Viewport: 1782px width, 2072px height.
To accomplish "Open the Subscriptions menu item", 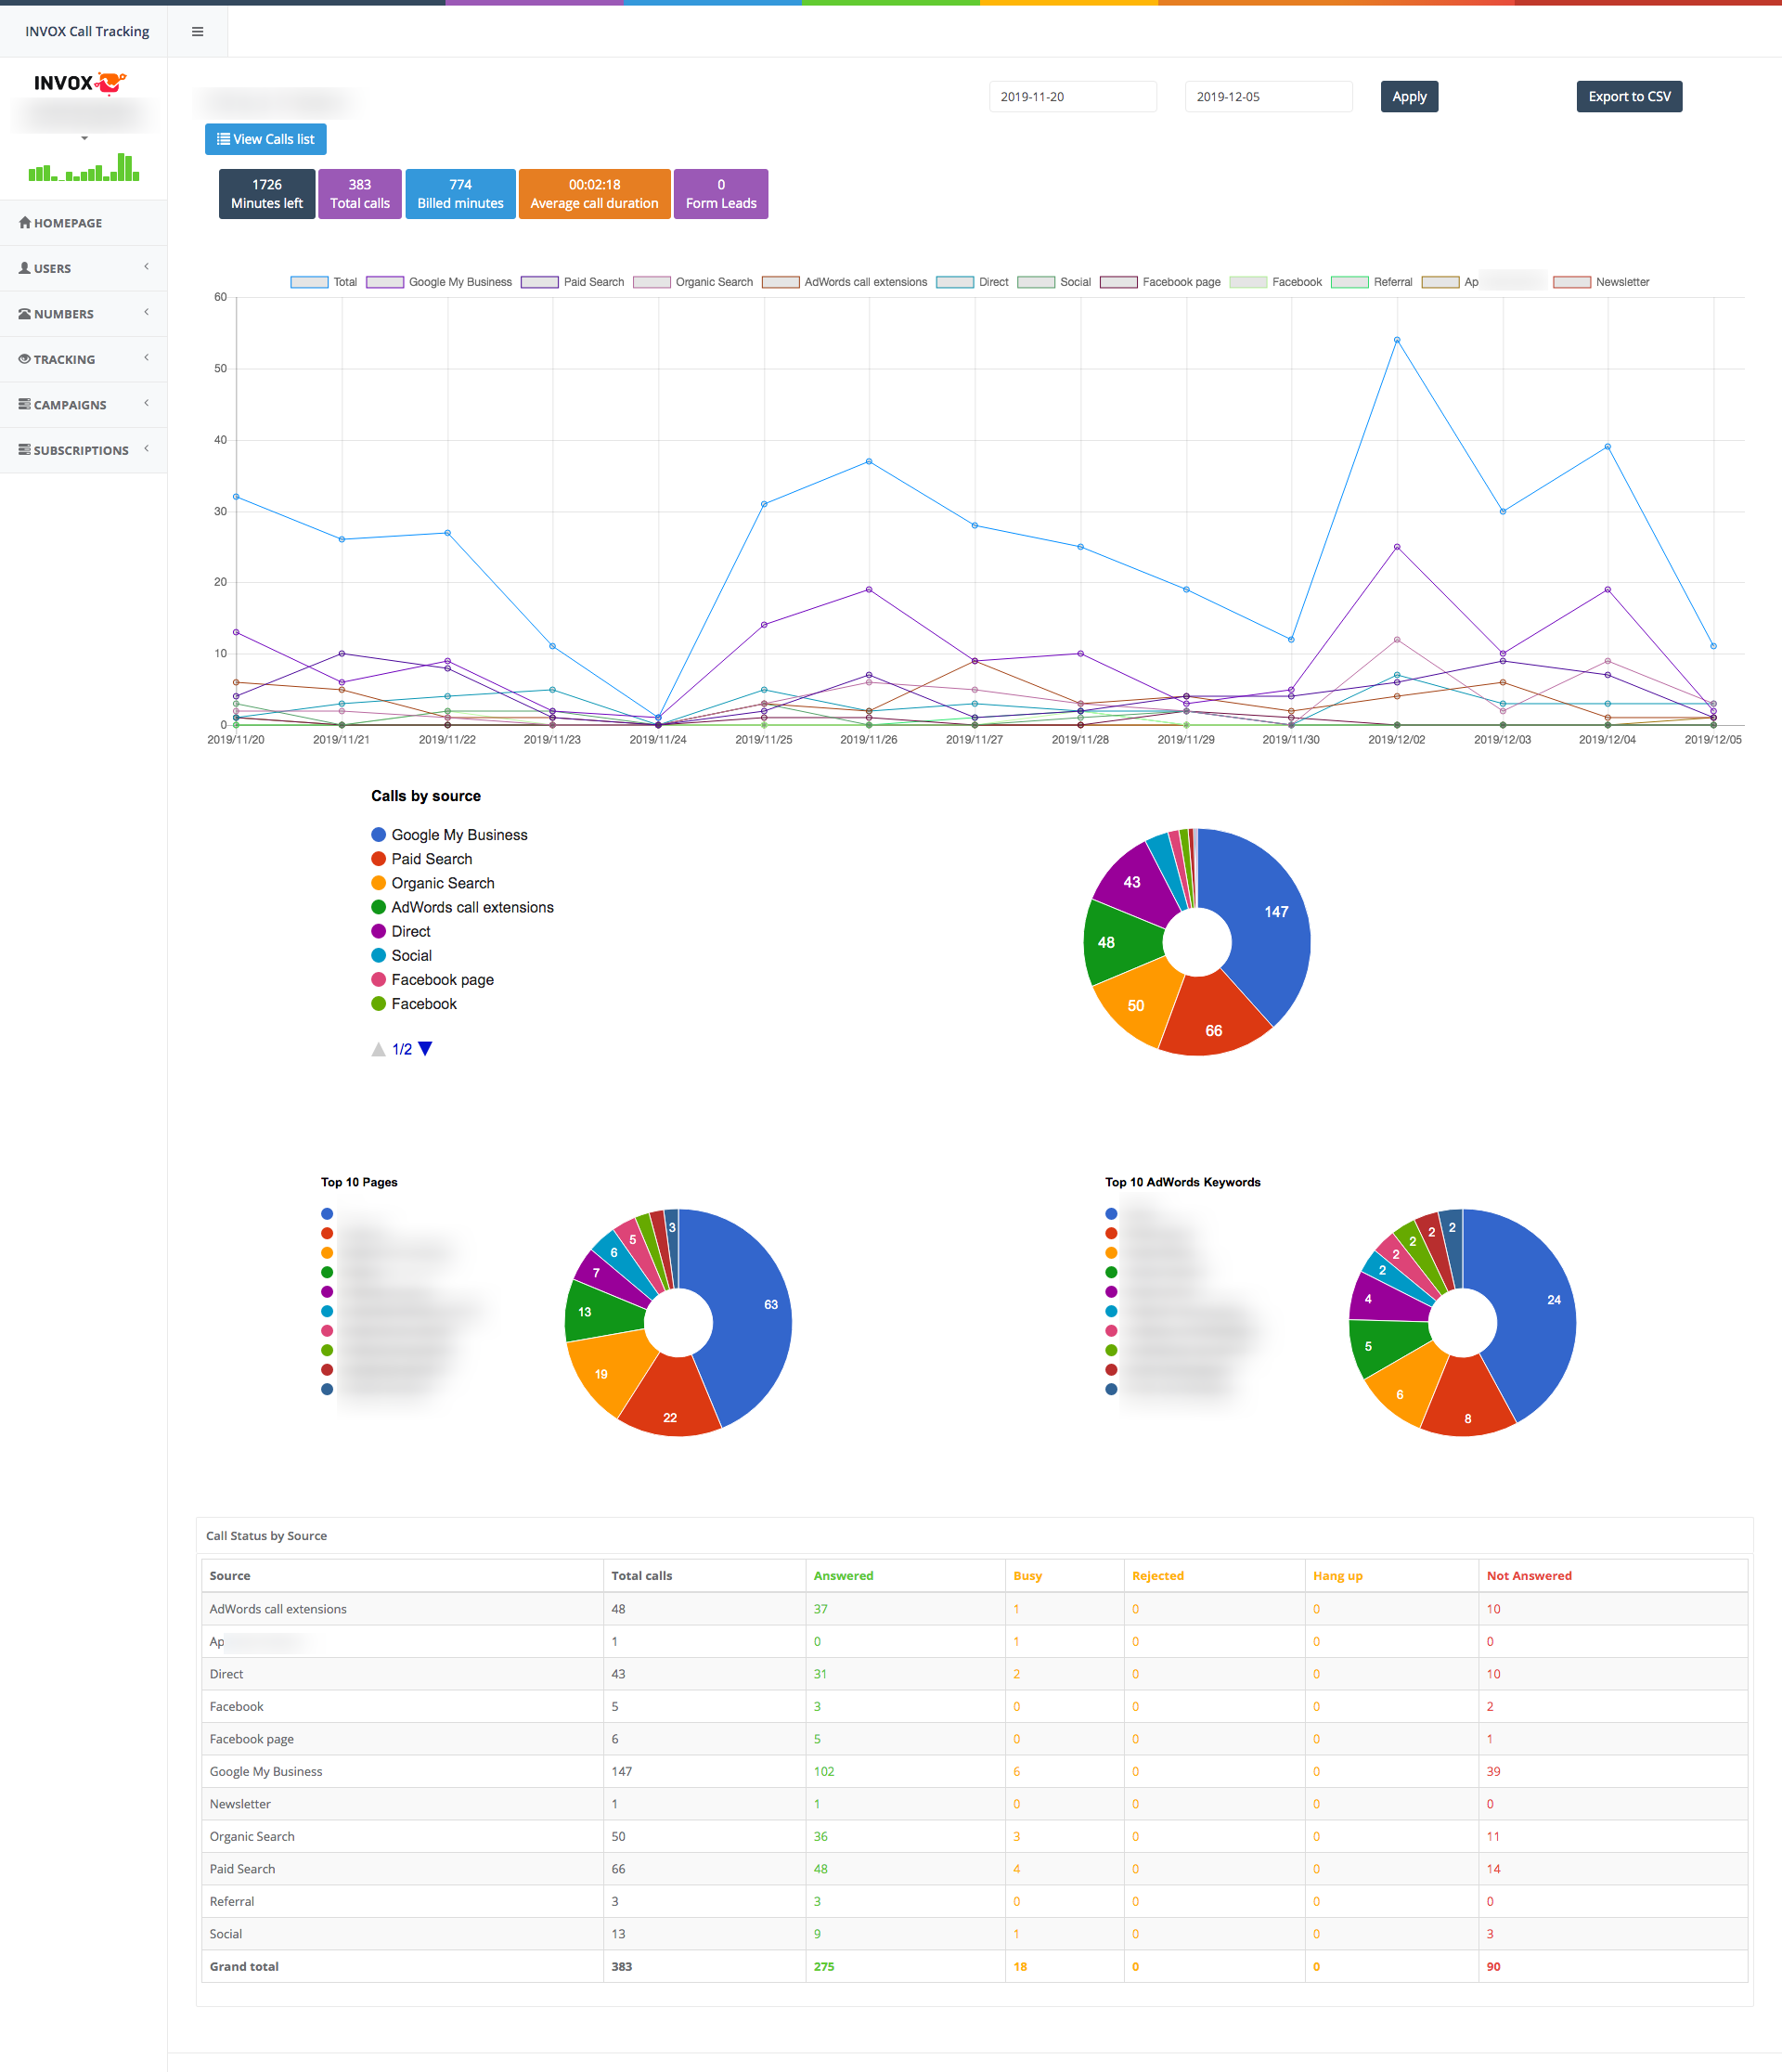I will 83,450.
